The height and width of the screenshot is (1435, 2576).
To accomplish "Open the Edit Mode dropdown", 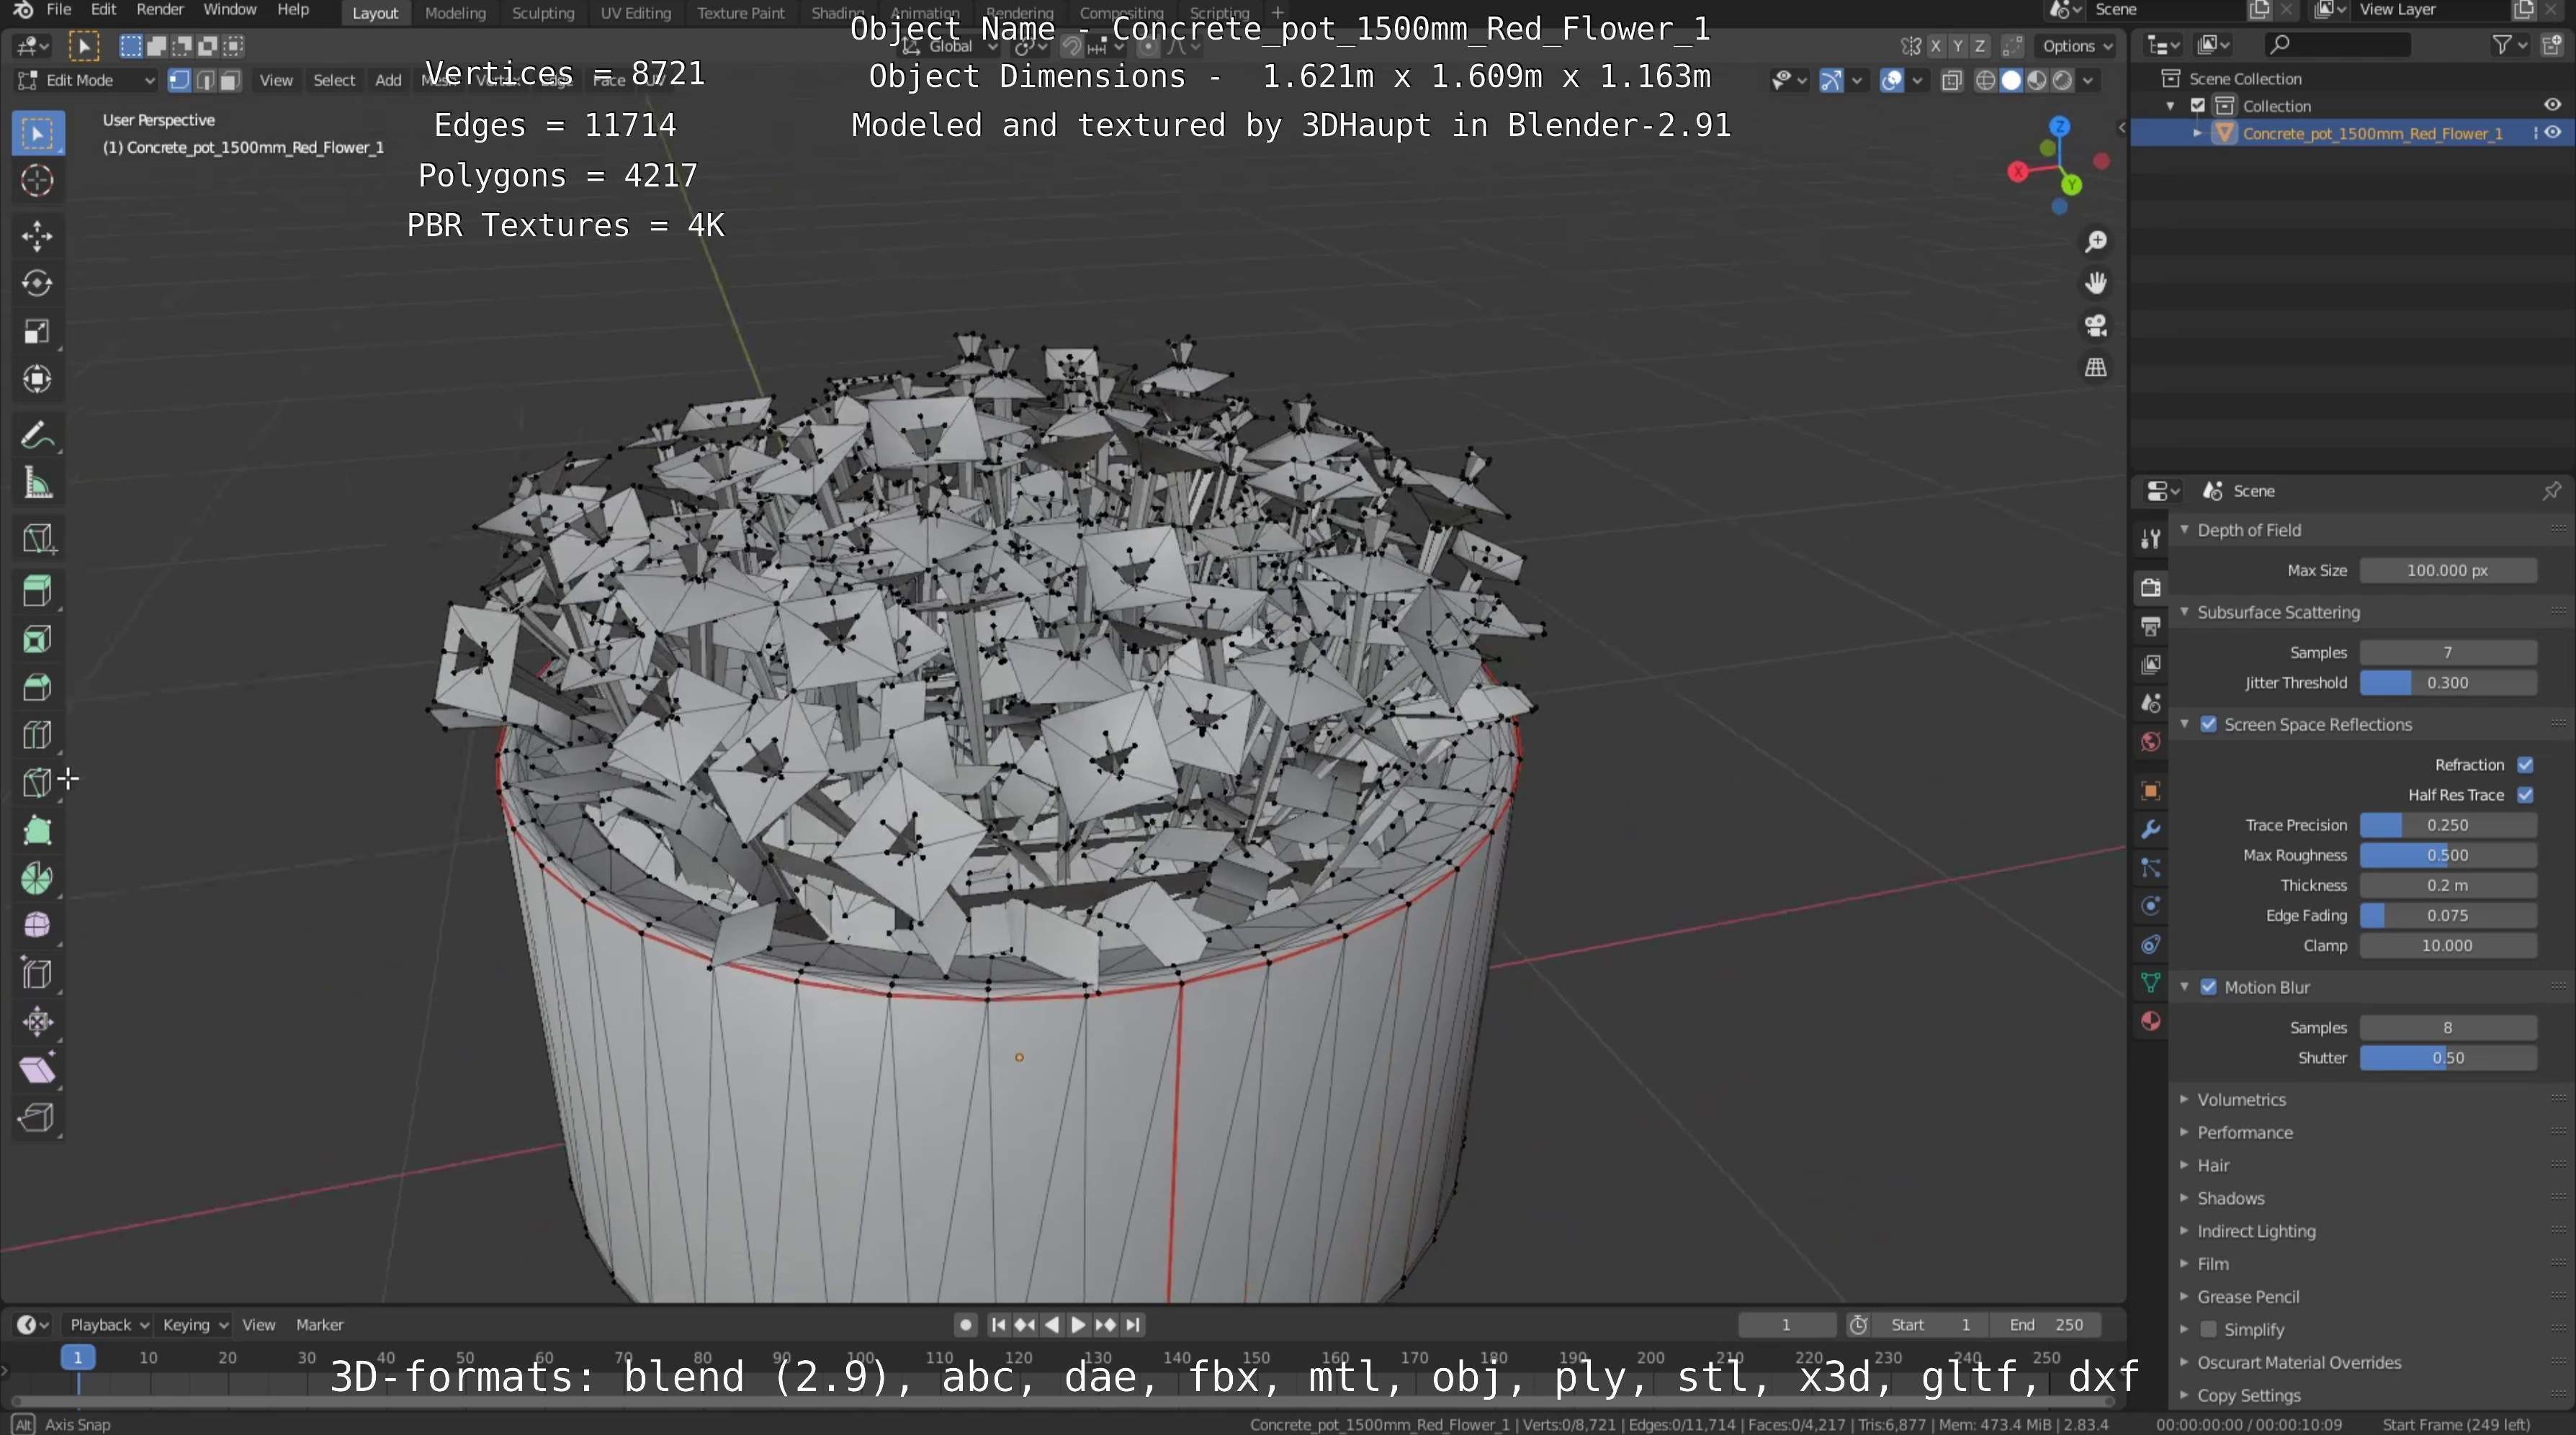I will [87, 81].
